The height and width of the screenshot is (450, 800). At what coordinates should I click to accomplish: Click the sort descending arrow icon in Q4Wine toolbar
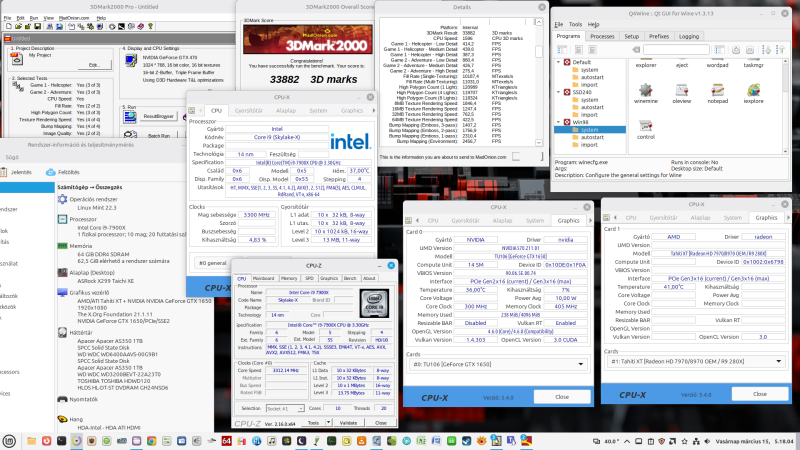(766, 49)
